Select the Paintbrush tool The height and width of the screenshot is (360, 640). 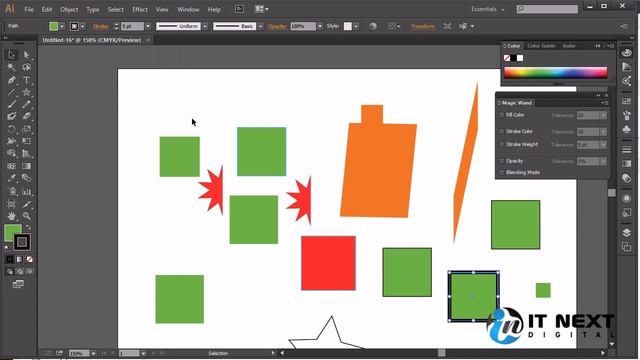point(11,104)
